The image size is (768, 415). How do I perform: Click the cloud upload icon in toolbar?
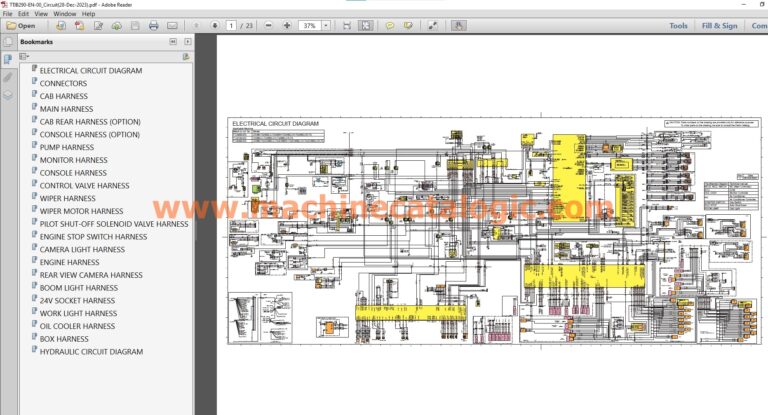pos(117,25)
